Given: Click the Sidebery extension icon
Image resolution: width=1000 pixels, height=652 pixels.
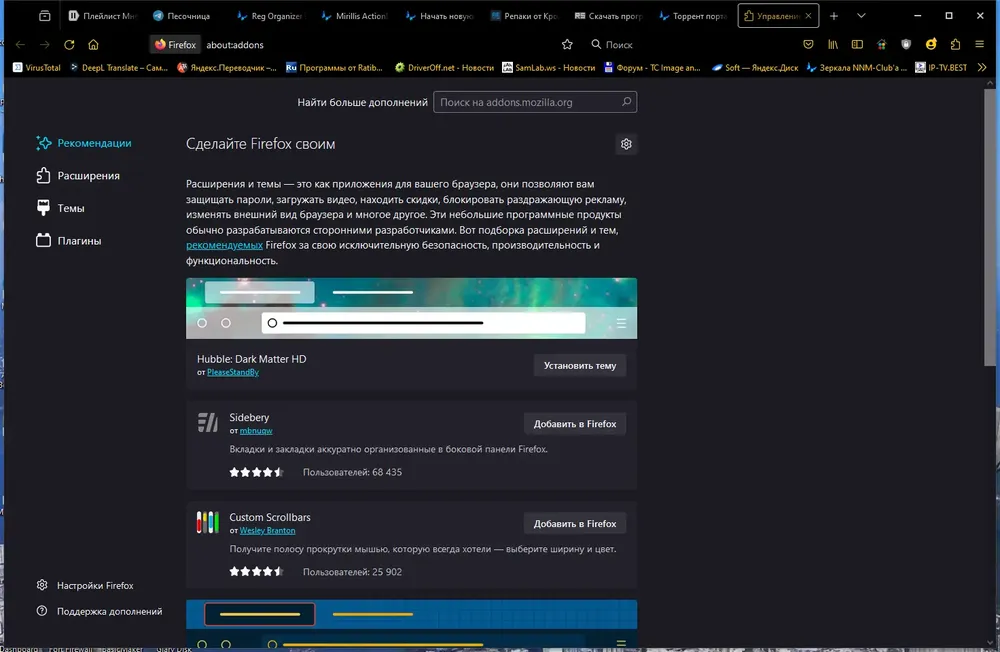Looking at the screenshot, I should (207, 422).
